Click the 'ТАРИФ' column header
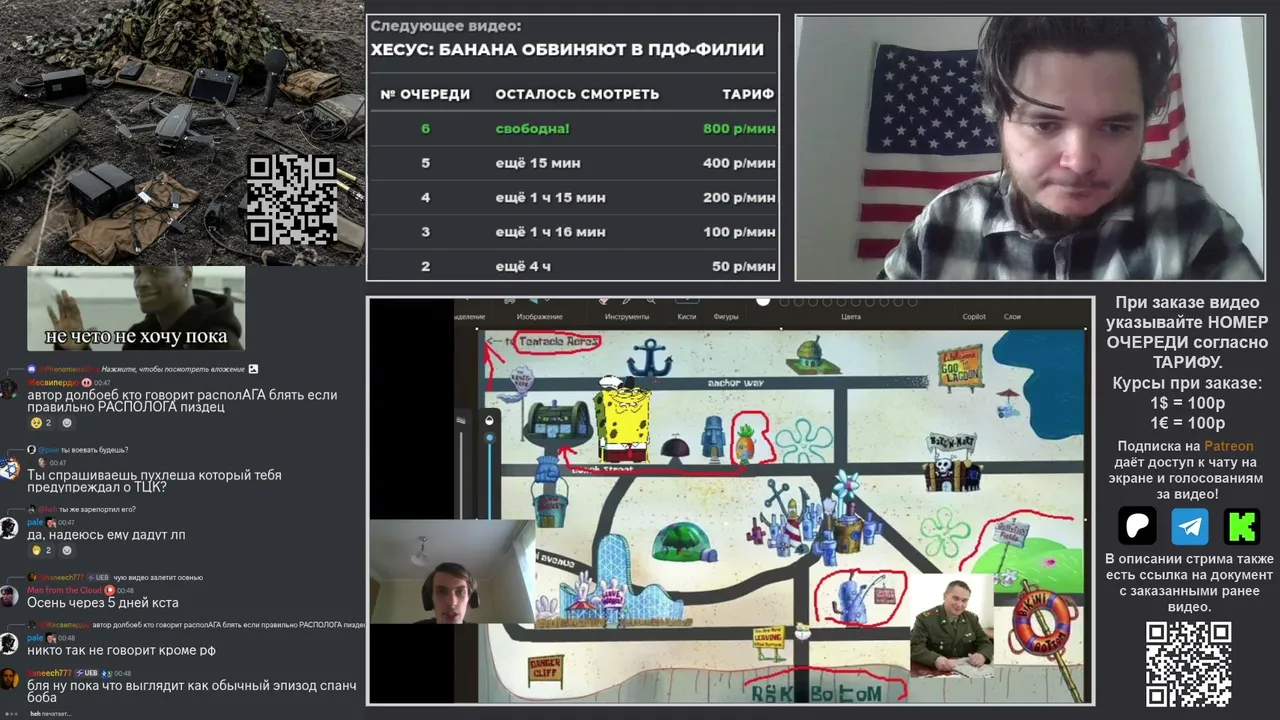Viewport: 1280px width, 720px height. [748, 94]
